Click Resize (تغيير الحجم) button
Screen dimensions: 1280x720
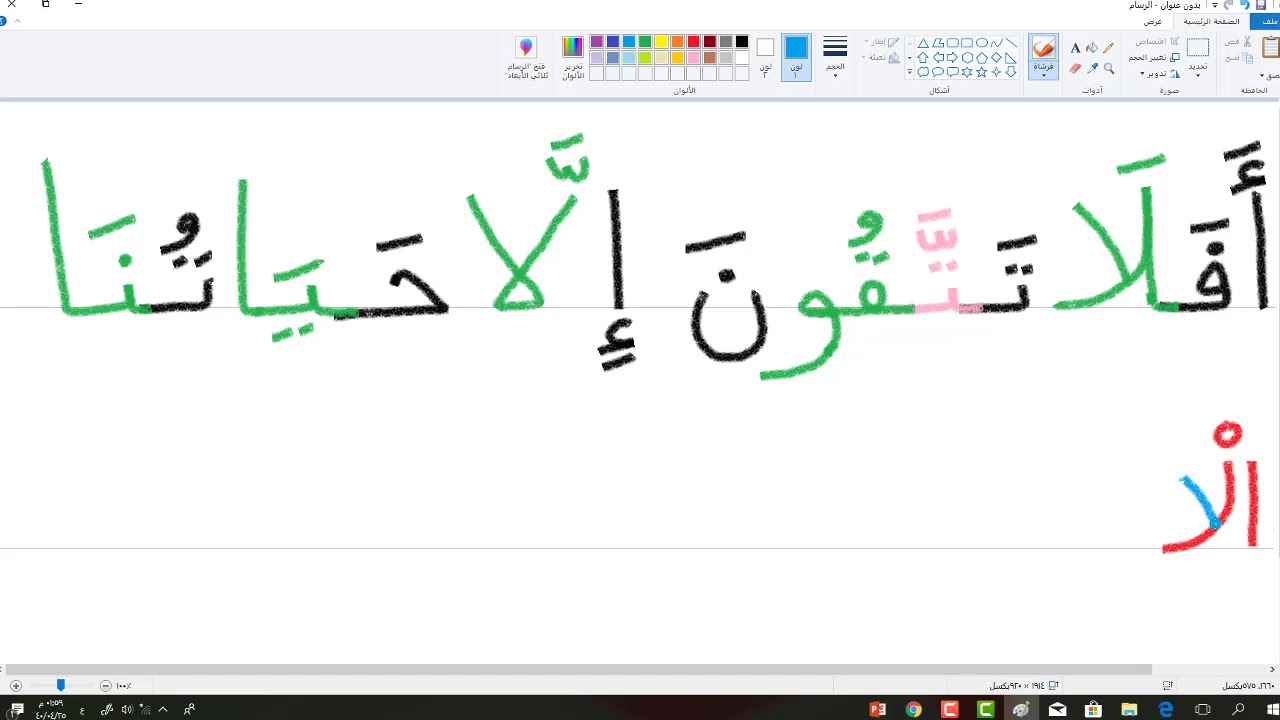[1154, 58]
